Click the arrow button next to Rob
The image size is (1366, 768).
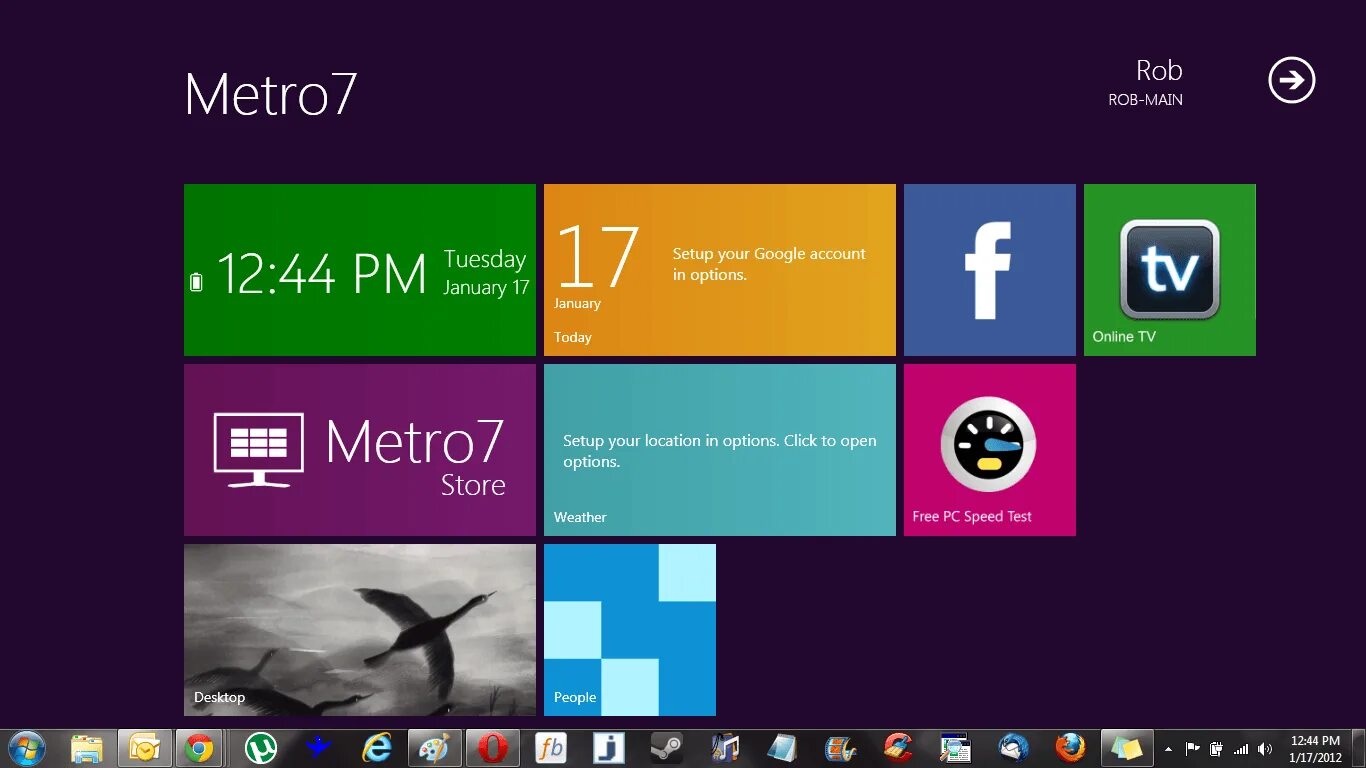pyautogui.click(x=1292, y=80)
